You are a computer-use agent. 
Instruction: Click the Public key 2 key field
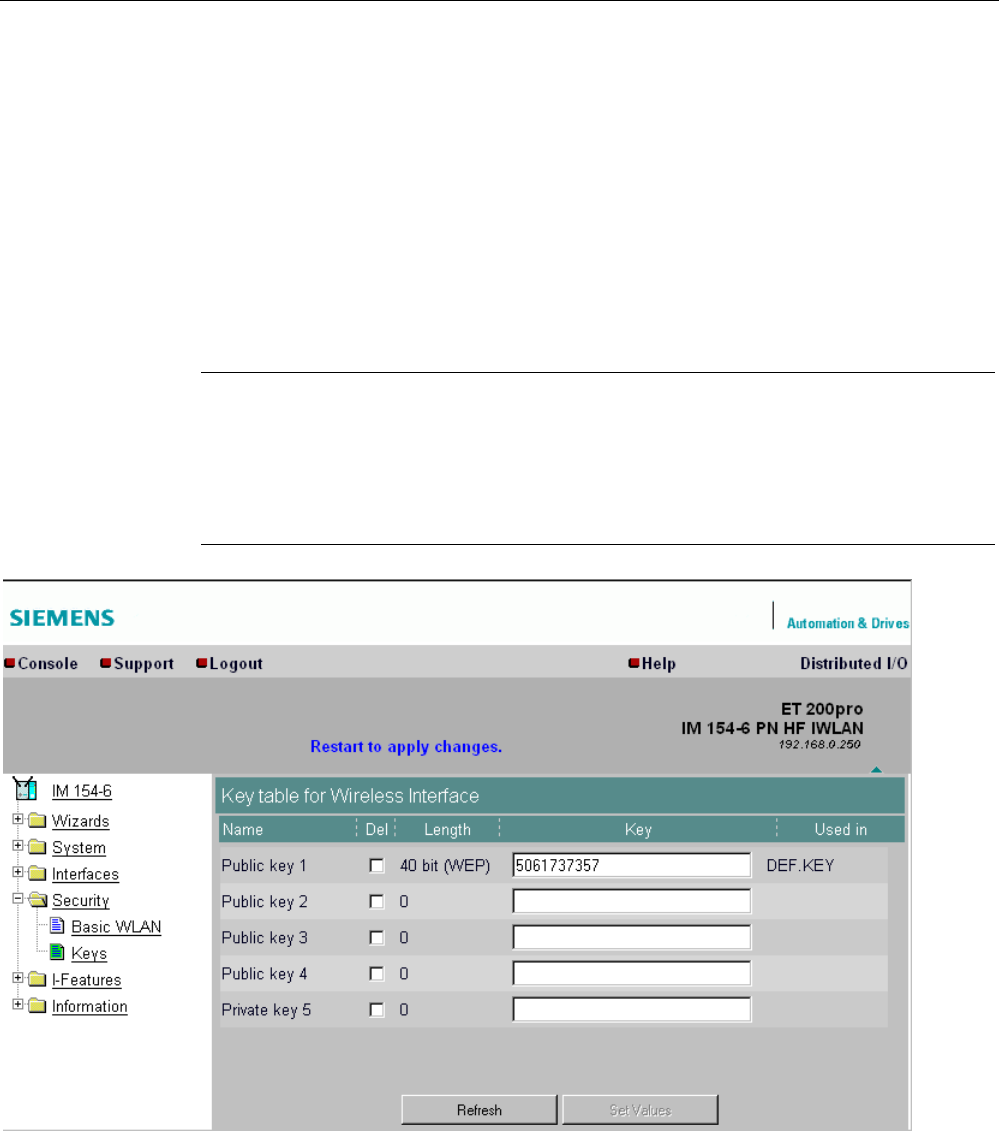tap(631, 901)
